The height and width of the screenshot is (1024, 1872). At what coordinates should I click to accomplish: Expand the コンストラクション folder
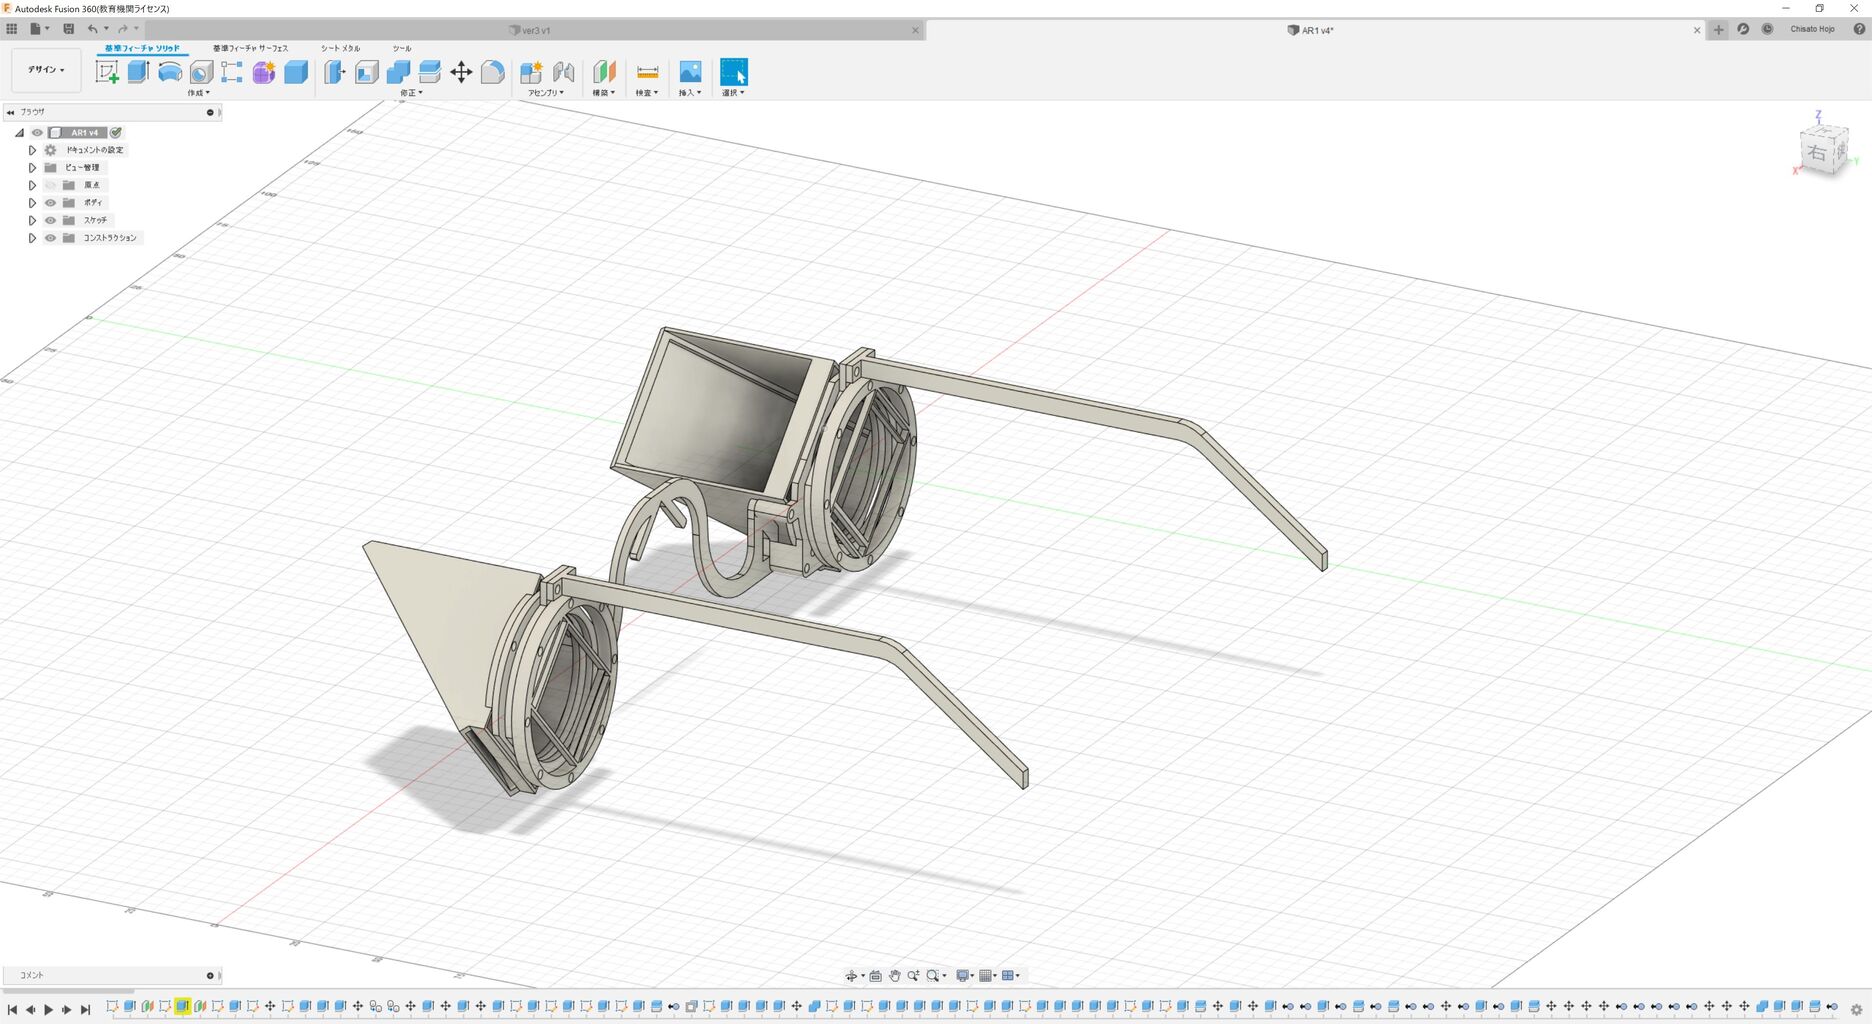click(x=32, y=238)
